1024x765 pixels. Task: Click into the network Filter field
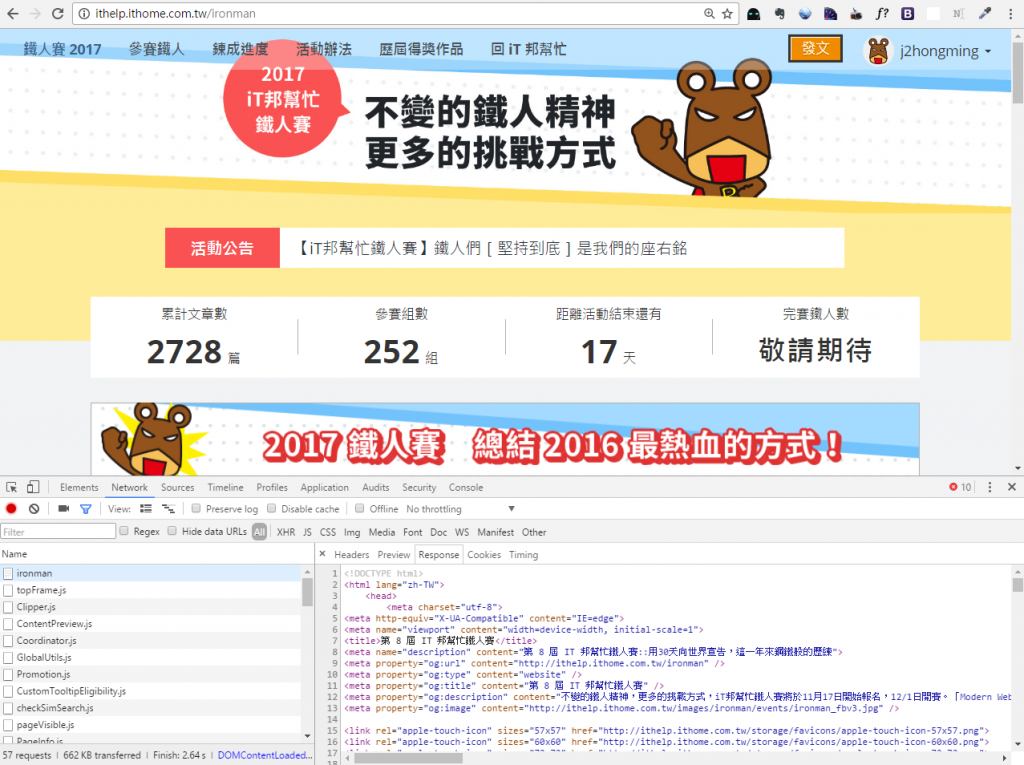58,532
